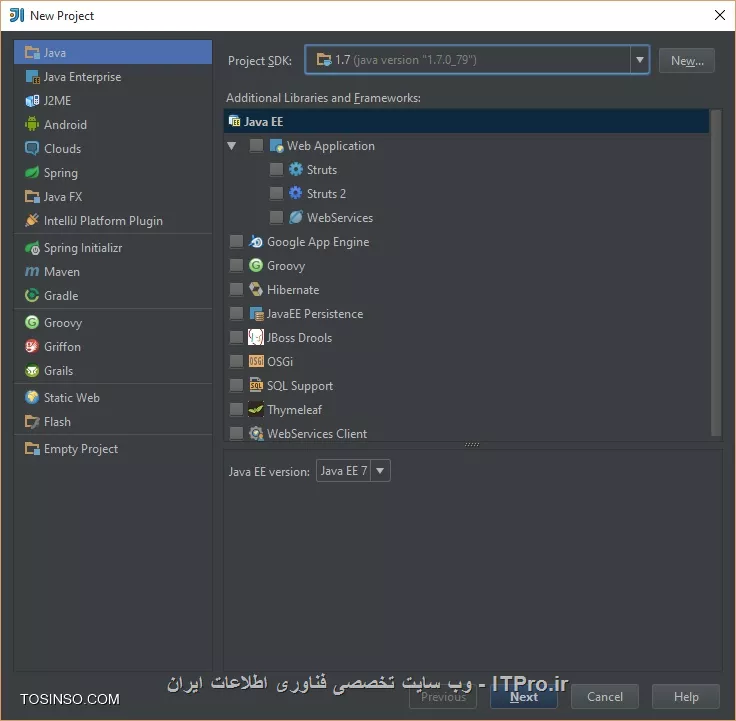Viewport: 736px width, 721px height.
Task: Choose the J2ME module icon
Action: 32,100
